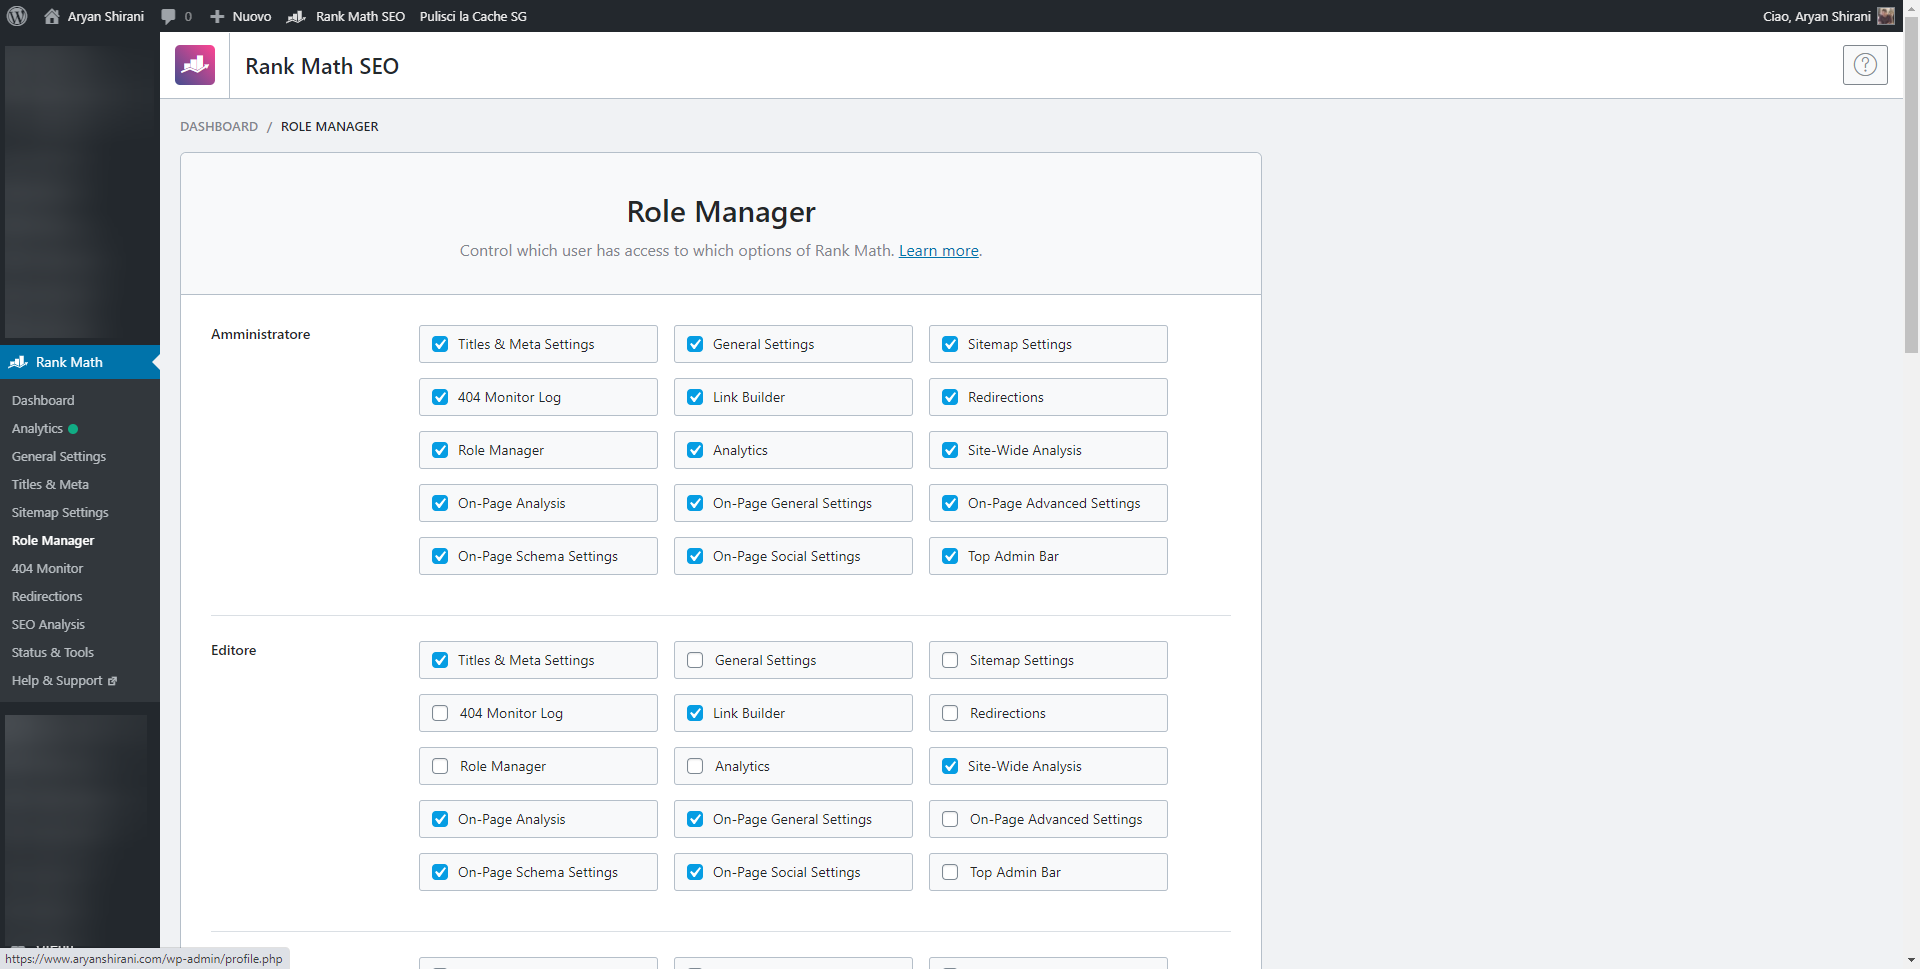Disable Editore Link Builder checkbox
1920x969 pixels.
pos(695,713)
